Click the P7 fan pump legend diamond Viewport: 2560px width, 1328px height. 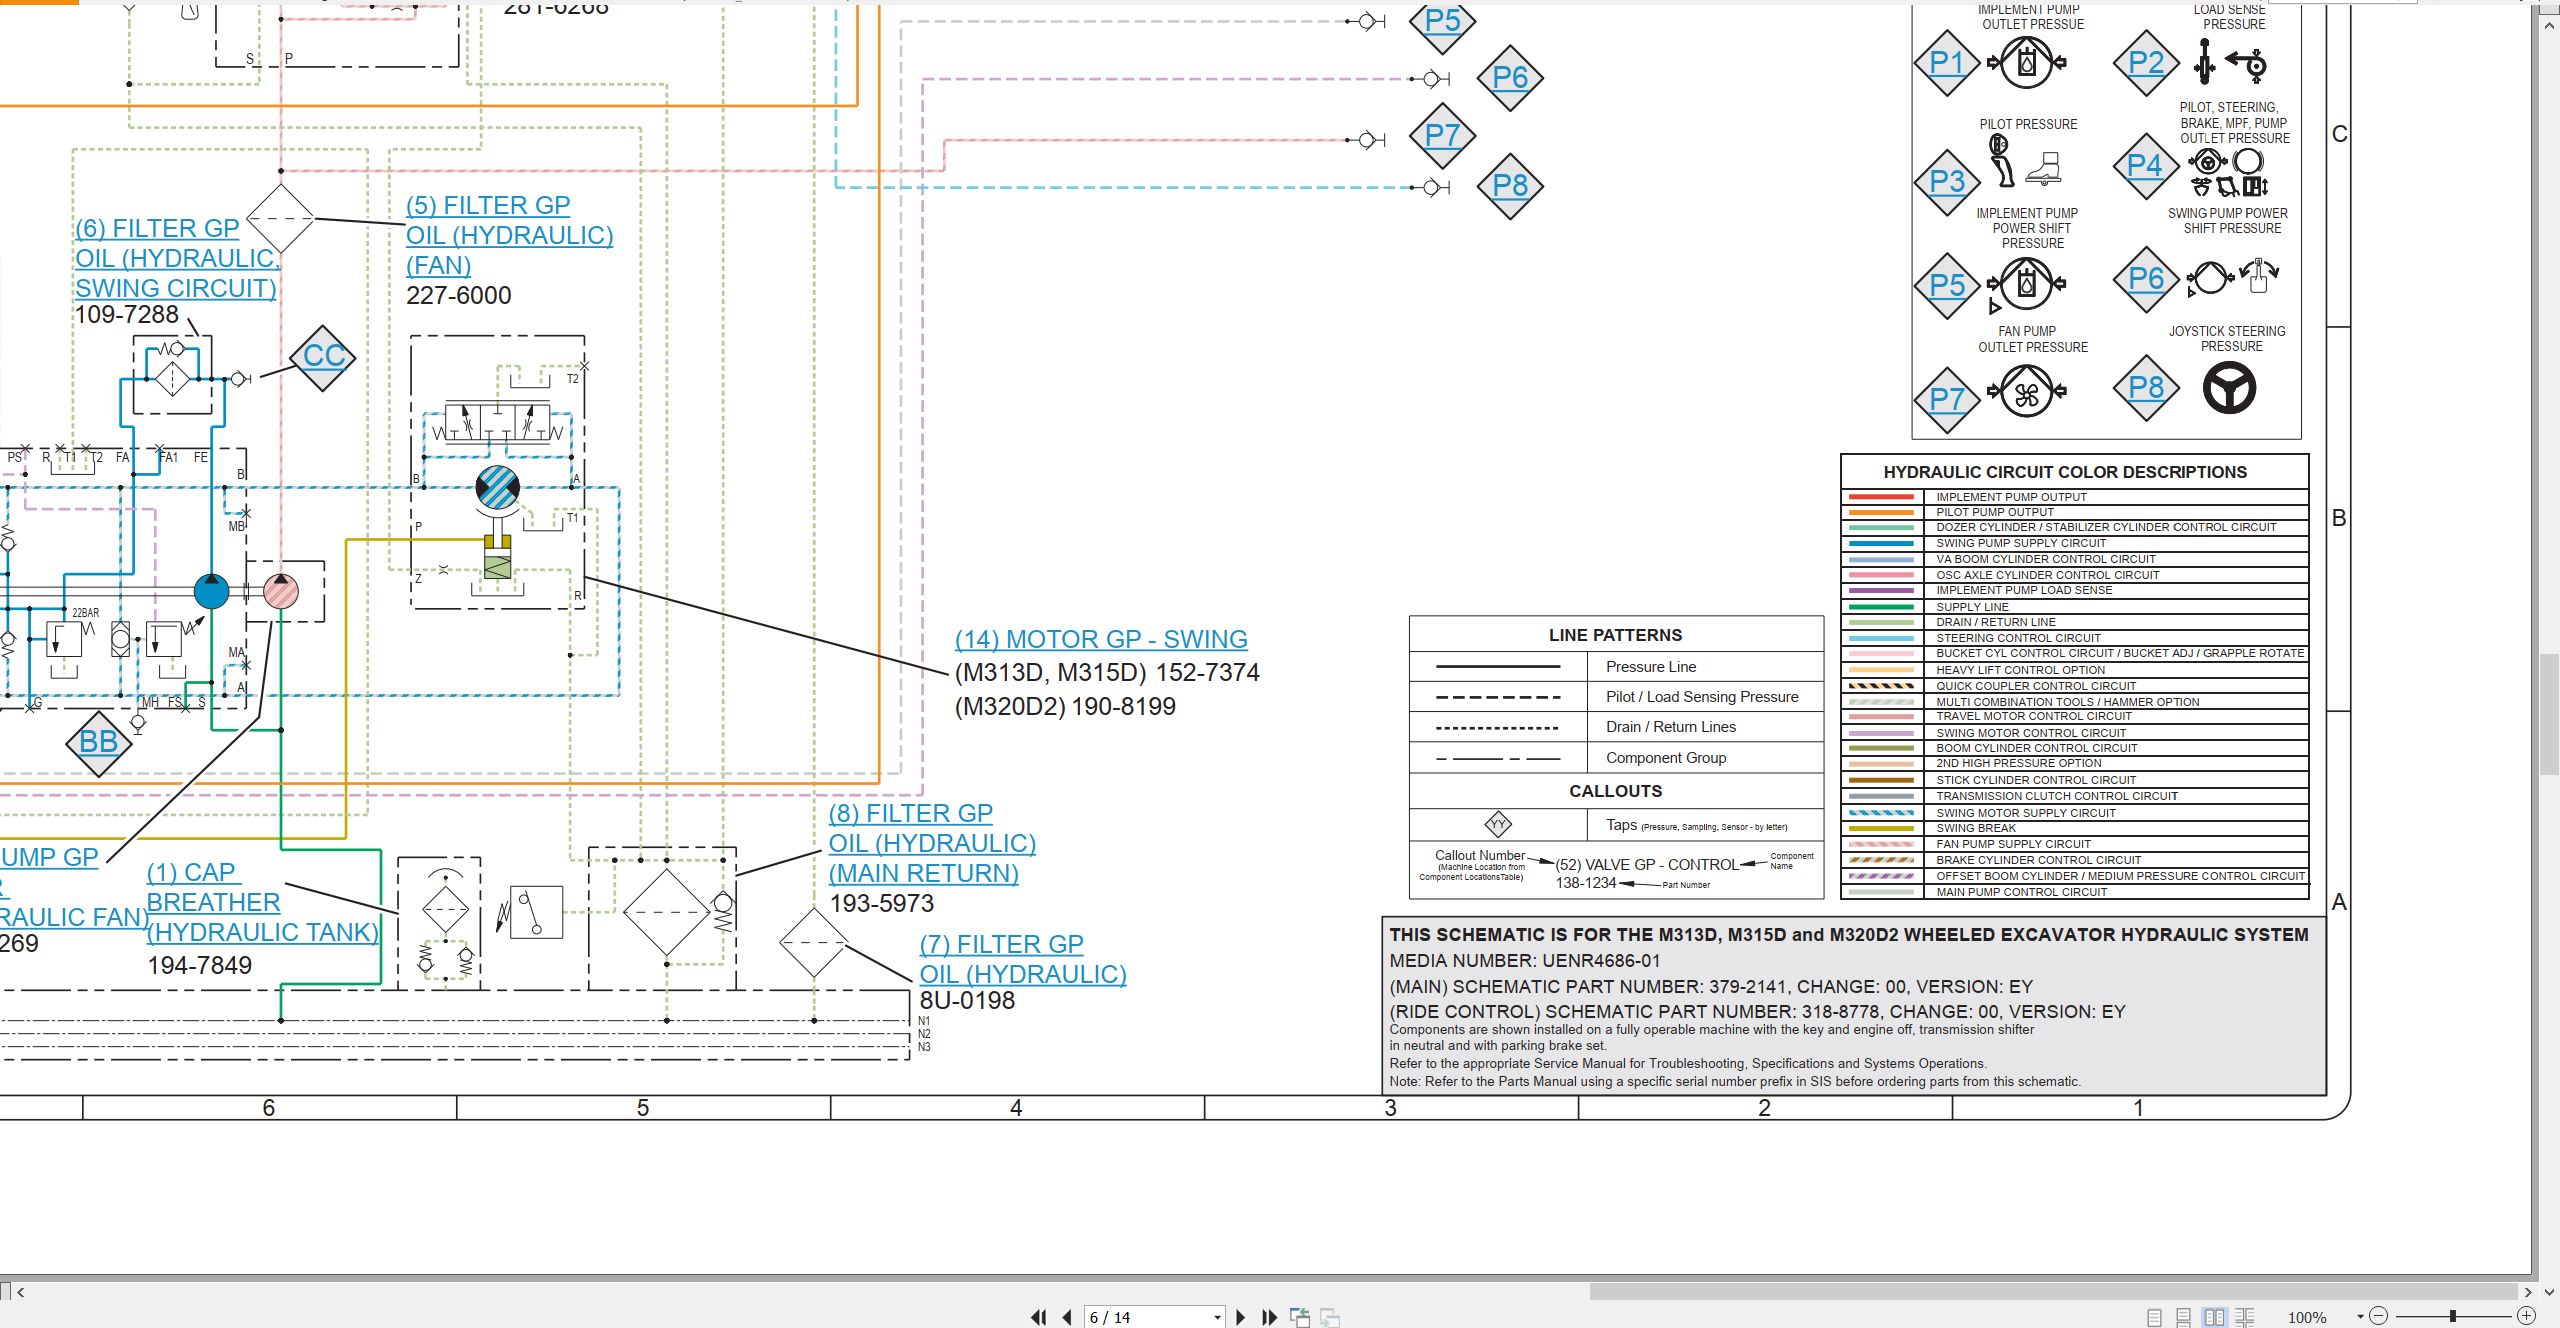1946,400
